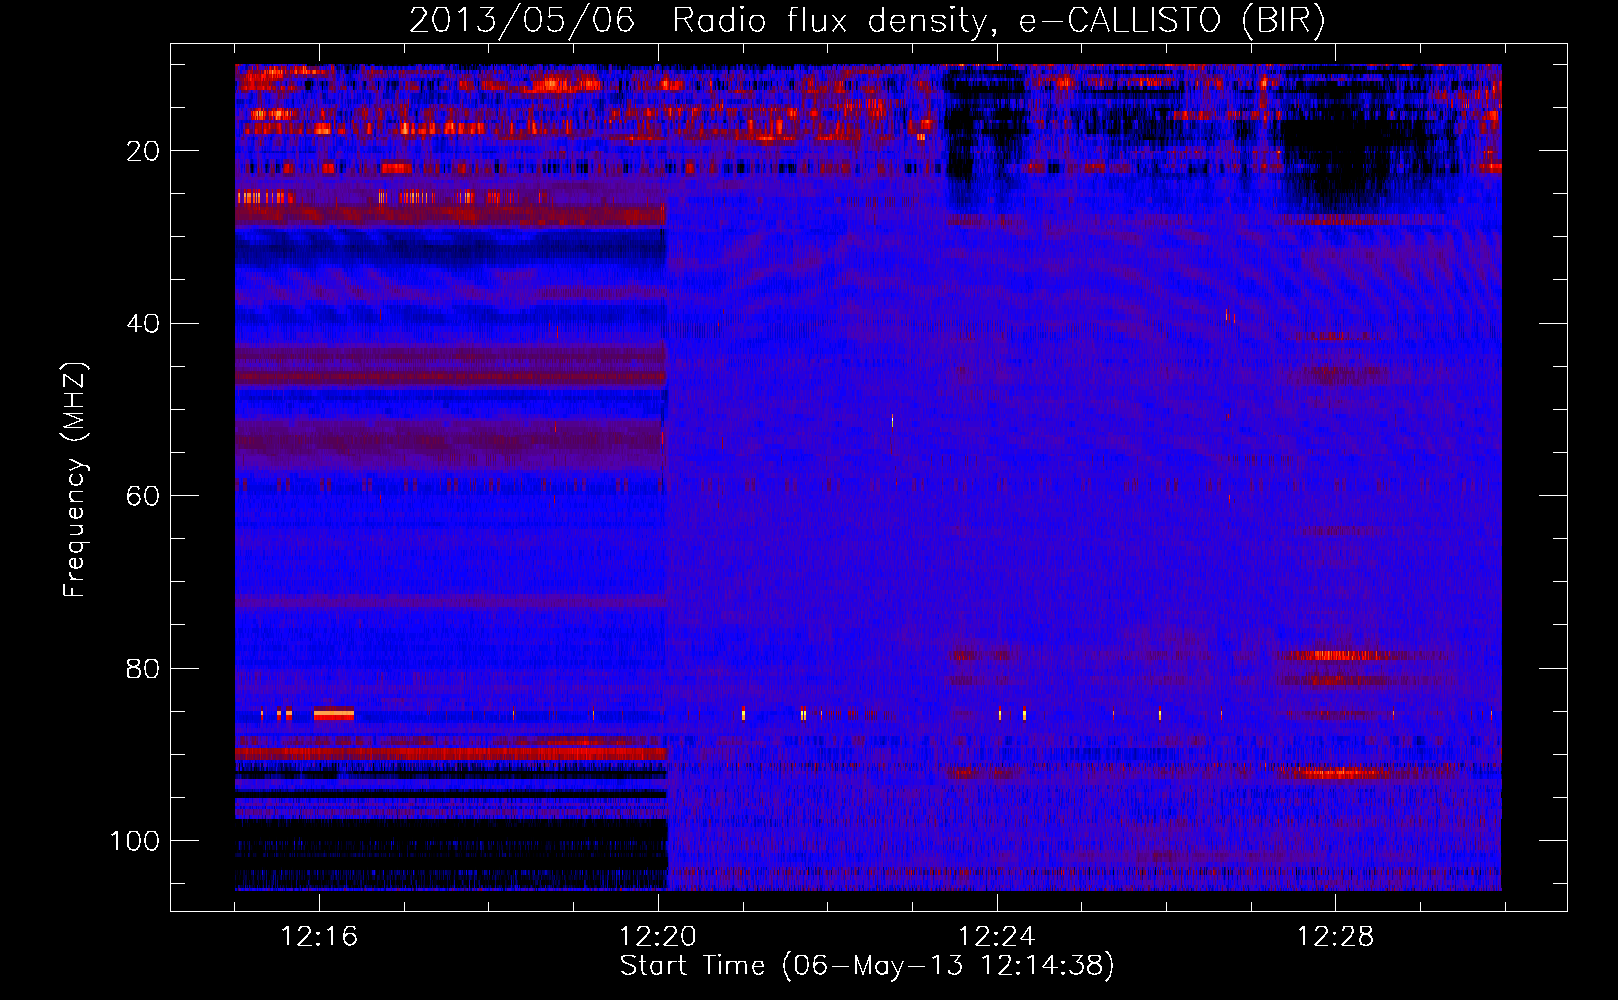Click the 12:20 time tick label
Viewport: 1618px width, 1000px height.
pyautogui.click(x=658, y=936)
